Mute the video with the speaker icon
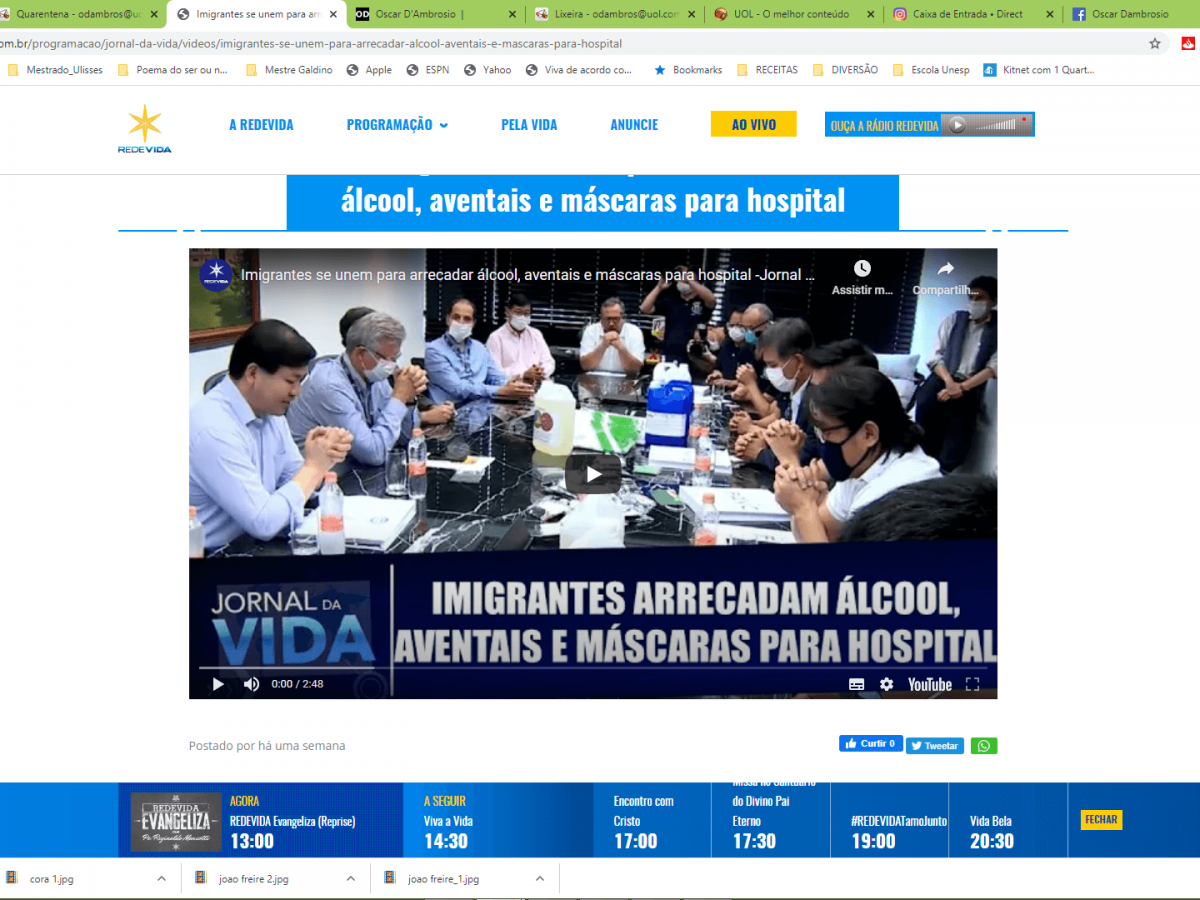The height and width of the screenshot is (900, 1200). [251, 684]
